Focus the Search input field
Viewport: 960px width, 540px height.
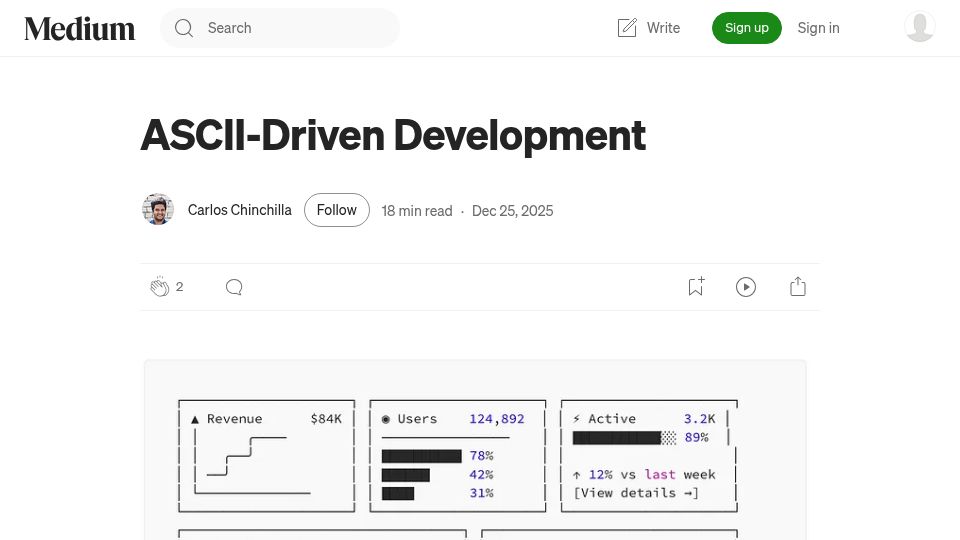coord(280,28)
